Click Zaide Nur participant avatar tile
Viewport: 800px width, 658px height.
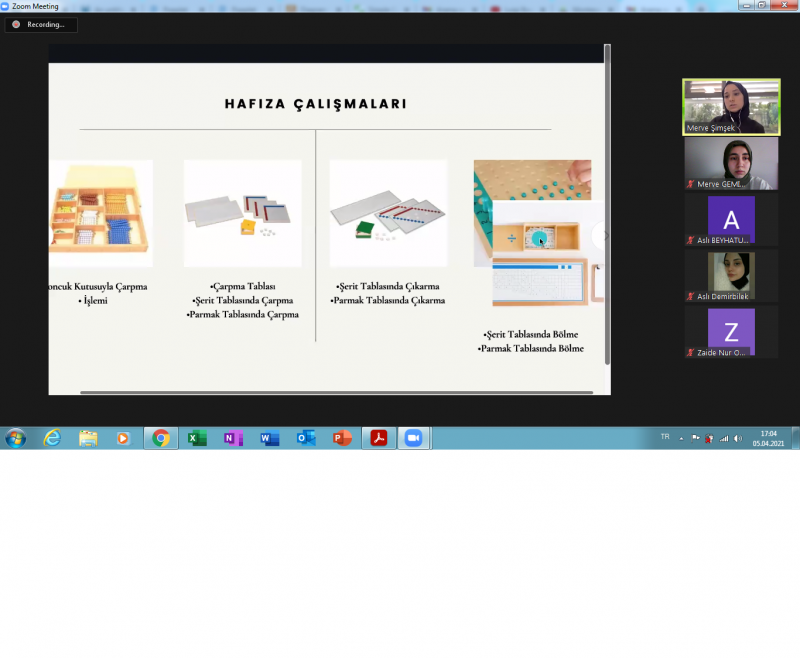coord(731,333)
